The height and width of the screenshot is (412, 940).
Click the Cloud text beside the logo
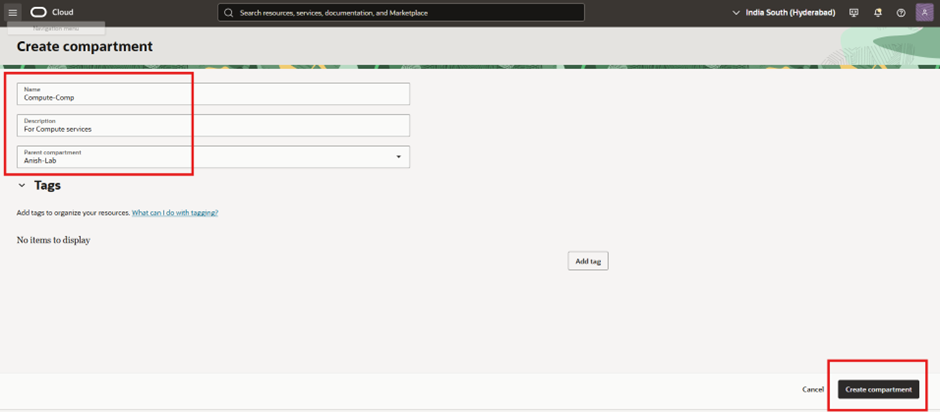pyautogui.click(x=63, y=12)
